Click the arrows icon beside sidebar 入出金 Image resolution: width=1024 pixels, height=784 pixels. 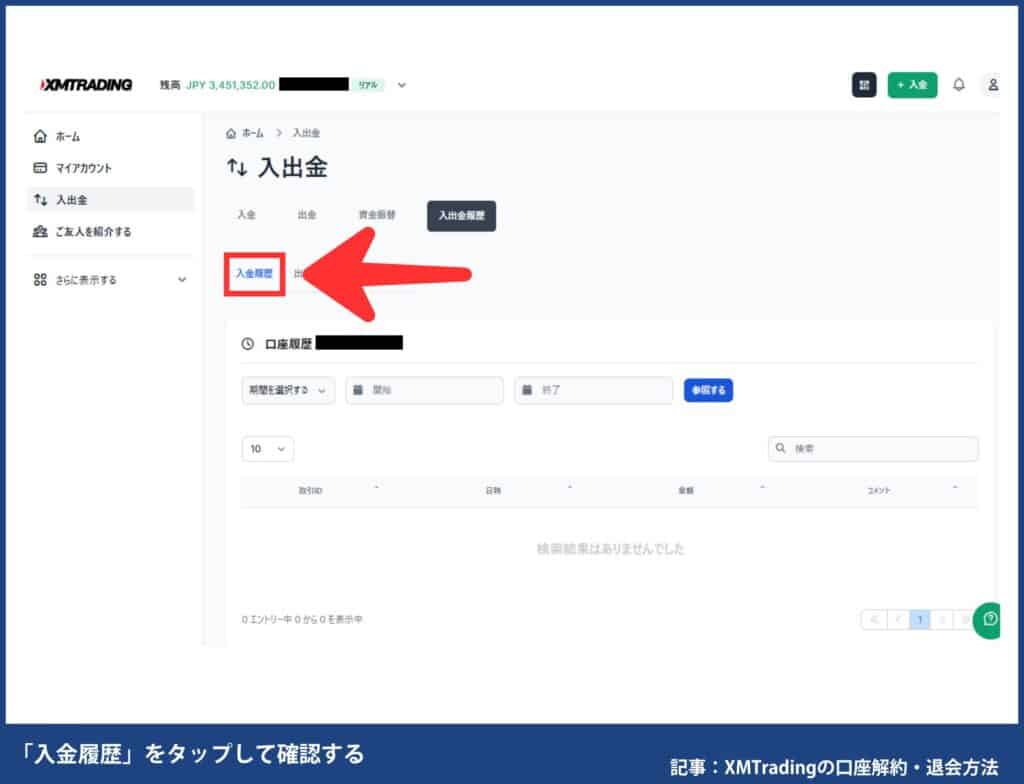40,200
